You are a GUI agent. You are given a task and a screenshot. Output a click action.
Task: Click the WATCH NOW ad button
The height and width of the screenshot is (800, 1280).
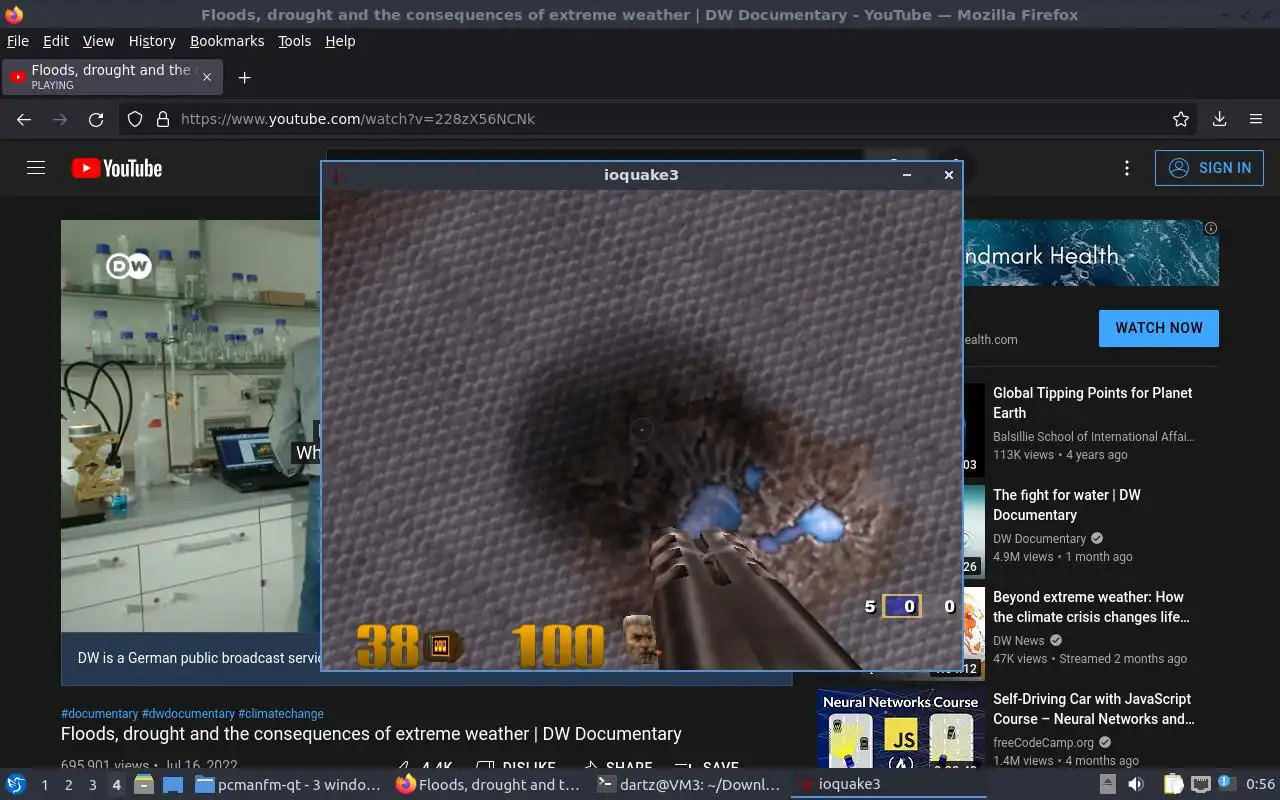tap(1159, 328)
